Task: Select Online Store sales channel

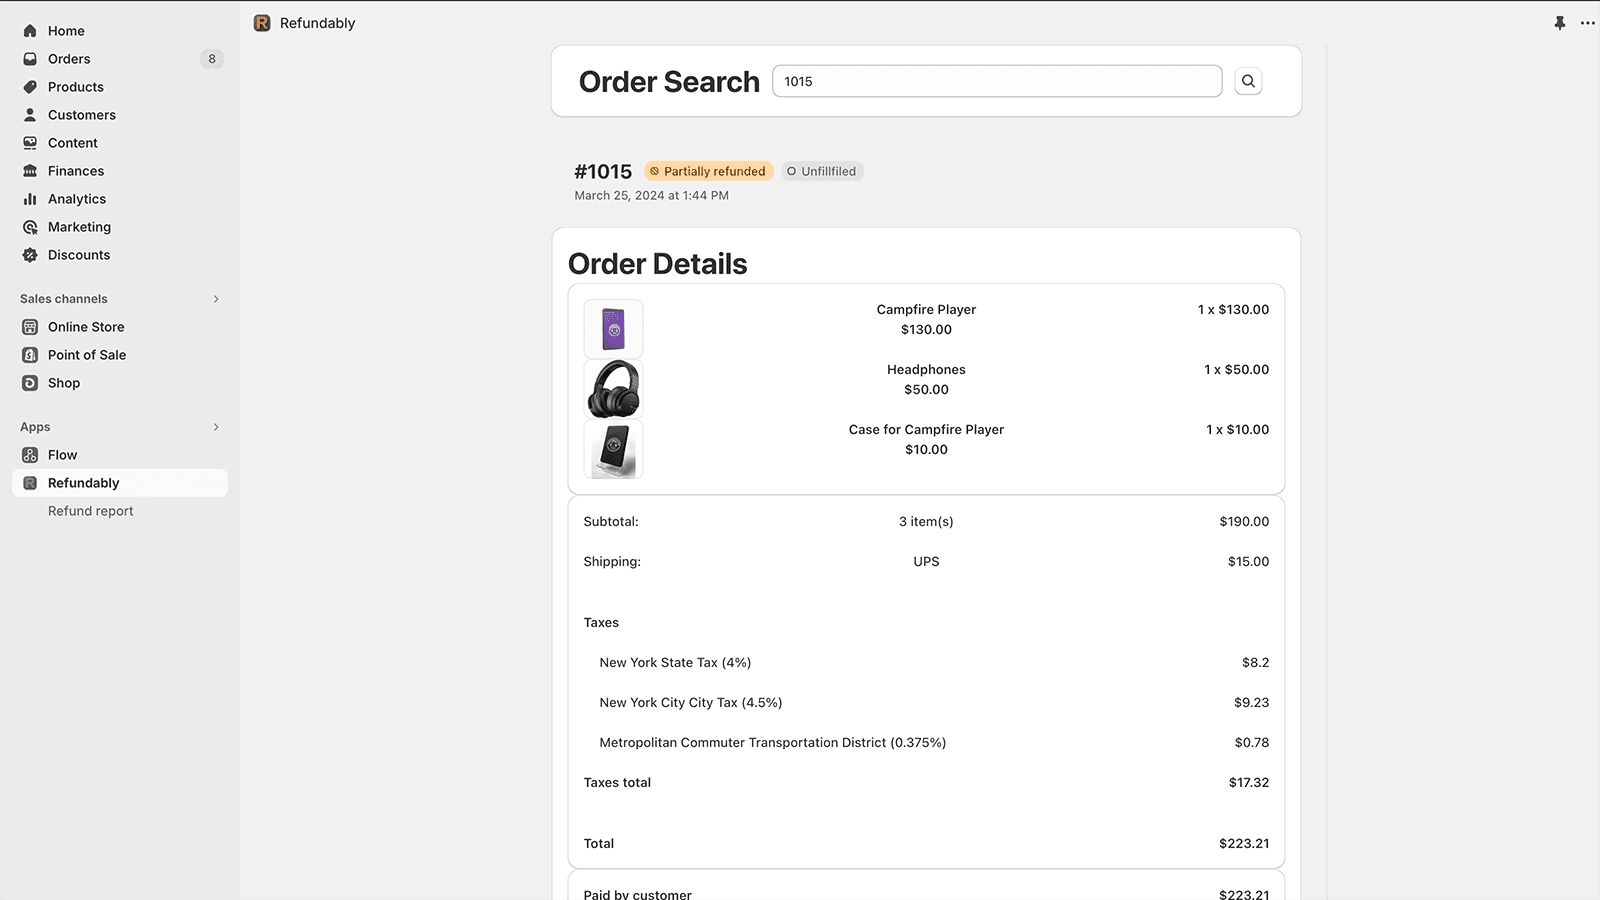Action: (x=86, y=327)
